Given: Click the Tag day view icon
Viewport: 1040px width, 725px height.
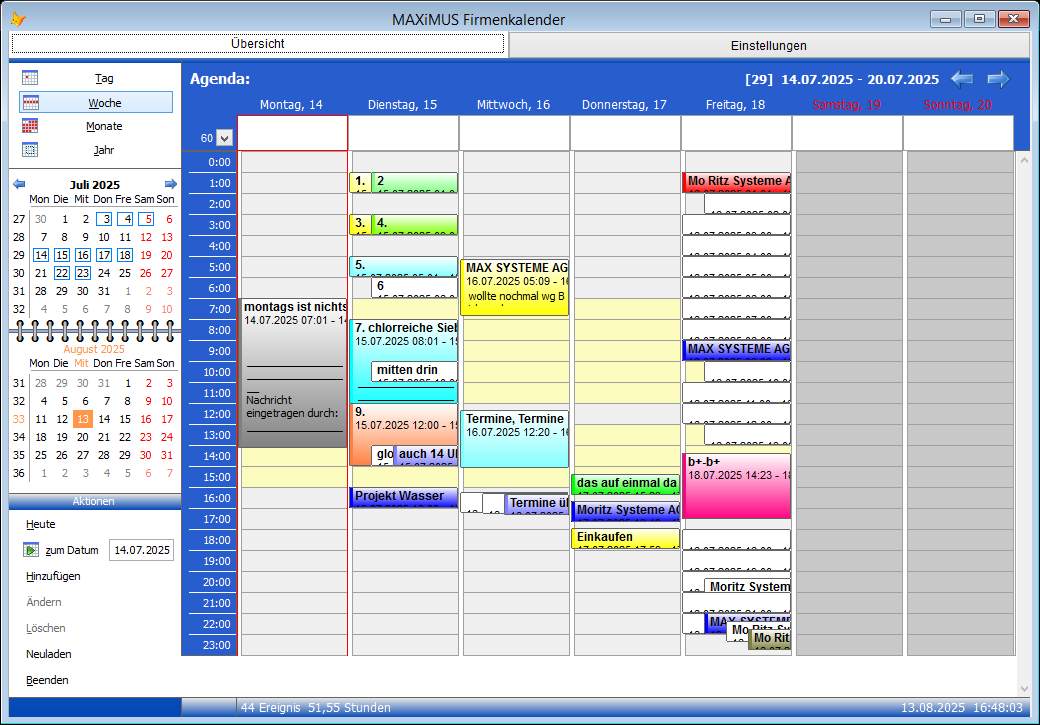Looking at the screenshot, I should coord(30,78).
